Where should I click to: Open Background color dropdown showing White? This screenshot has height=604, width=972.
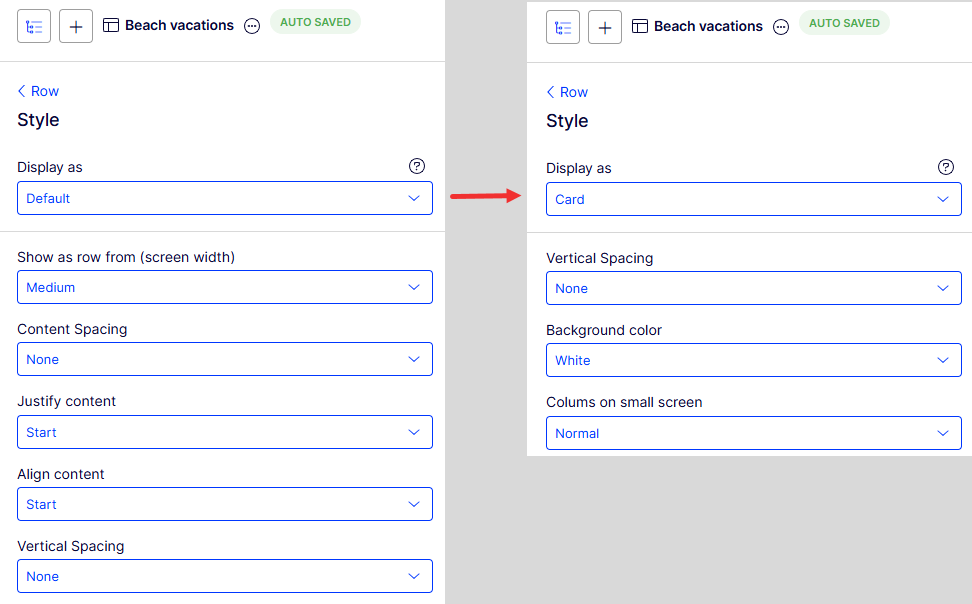(753, 360)
